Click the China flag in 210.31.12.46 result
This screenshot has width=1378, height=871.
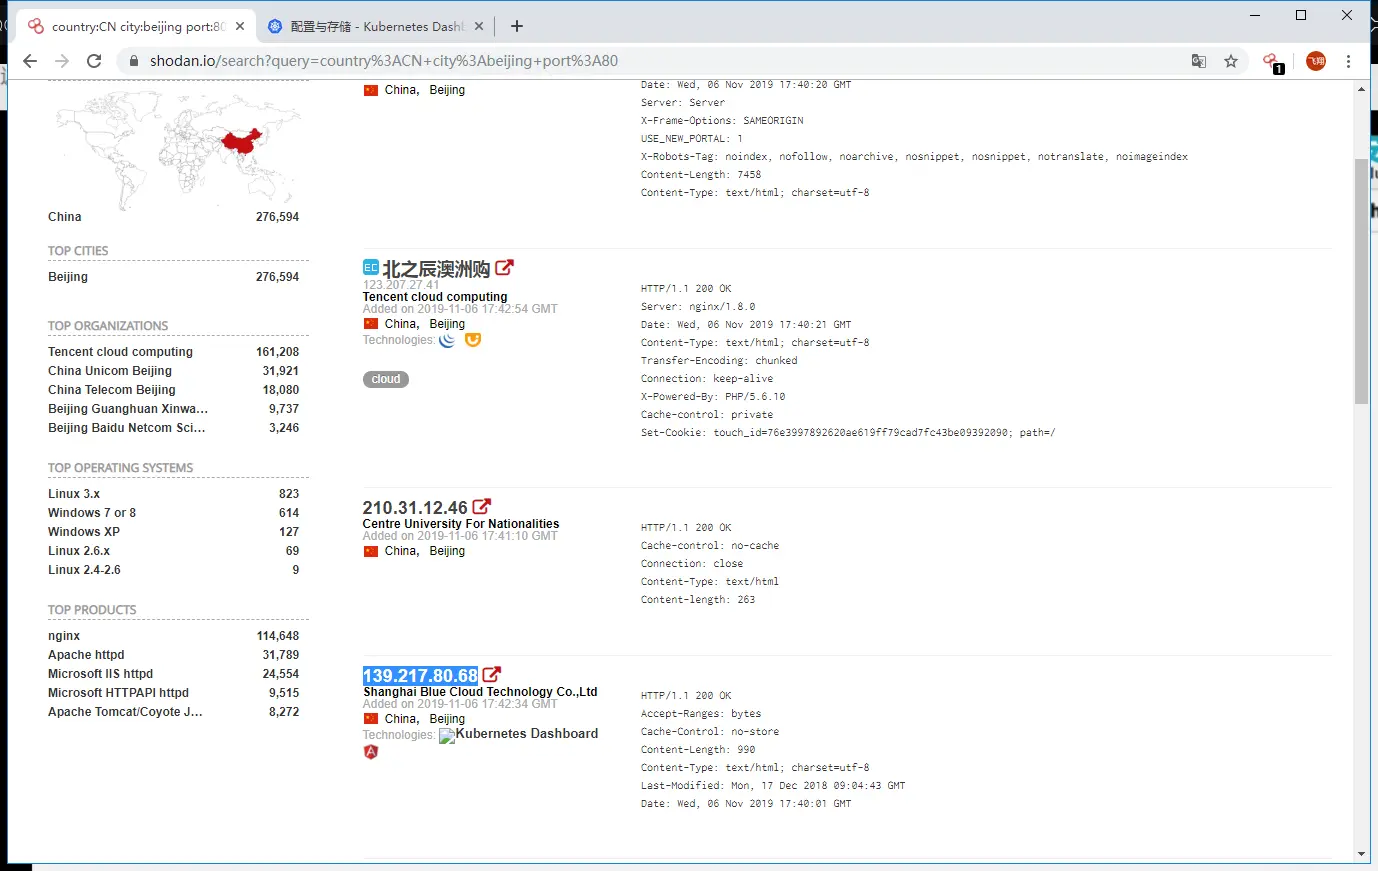371,550
